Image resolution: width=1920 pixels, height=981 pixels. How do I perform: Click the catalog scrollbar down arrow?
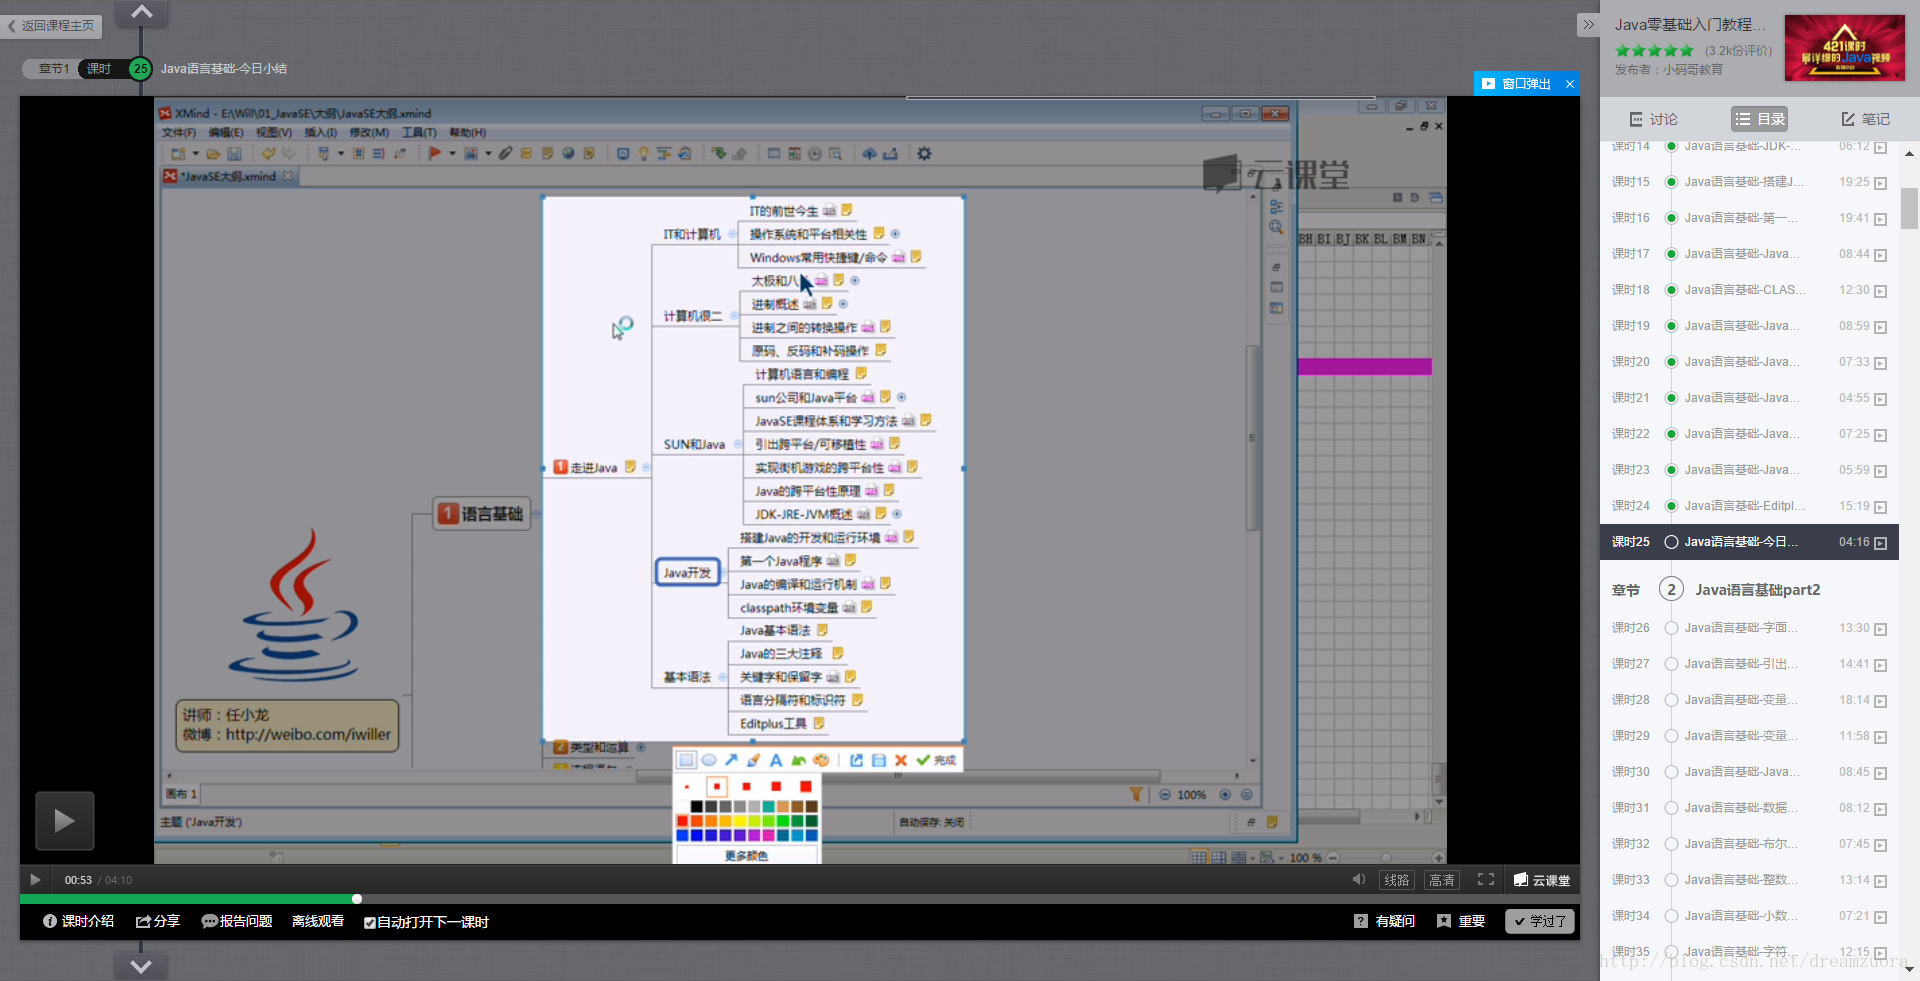tap(1909, 967)
